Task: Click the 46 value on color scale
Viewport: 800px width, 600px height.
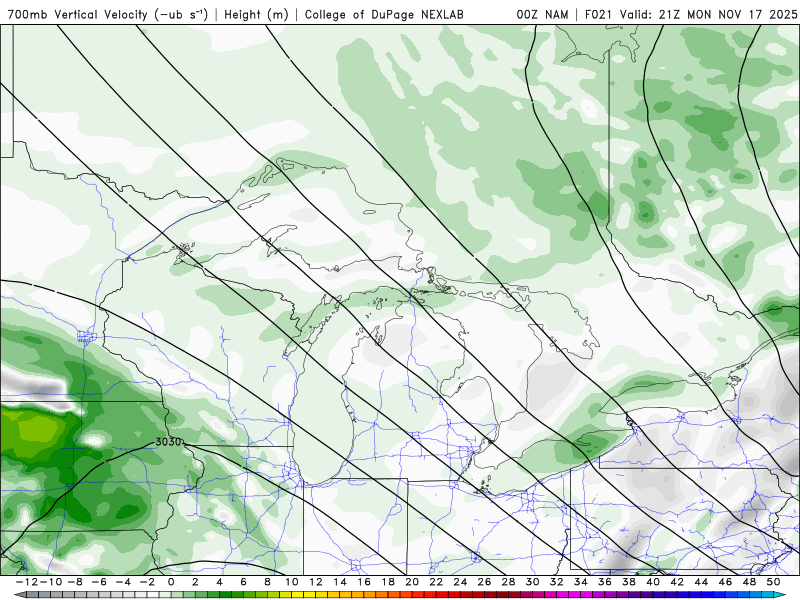Action: pyautogui.click(x=725, y=582)
